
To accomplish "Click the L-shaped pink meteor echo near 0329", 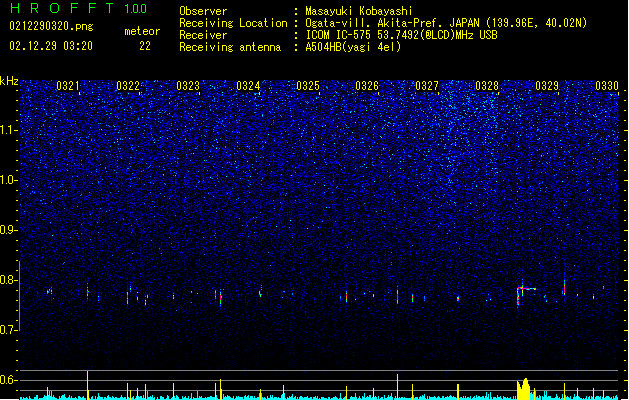I will (526, 295).
